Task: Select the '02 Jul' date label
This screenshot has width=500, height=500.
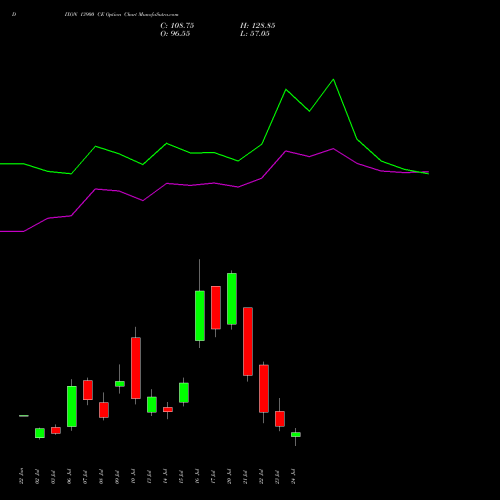Action: 37,477
